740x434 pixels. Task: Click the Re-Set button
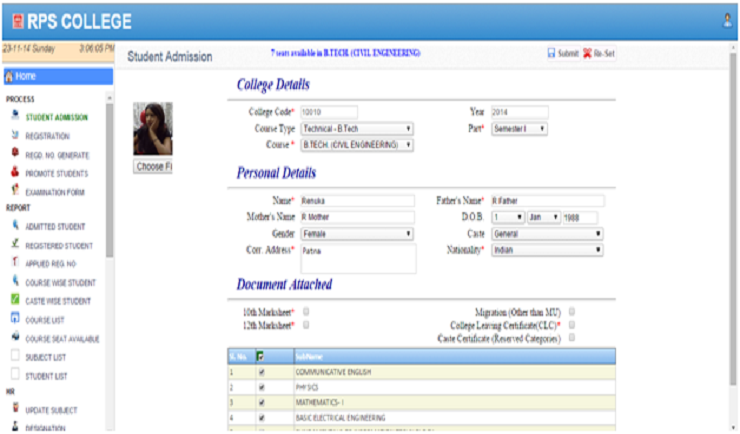pyautogui.click(x=599, y=53)
